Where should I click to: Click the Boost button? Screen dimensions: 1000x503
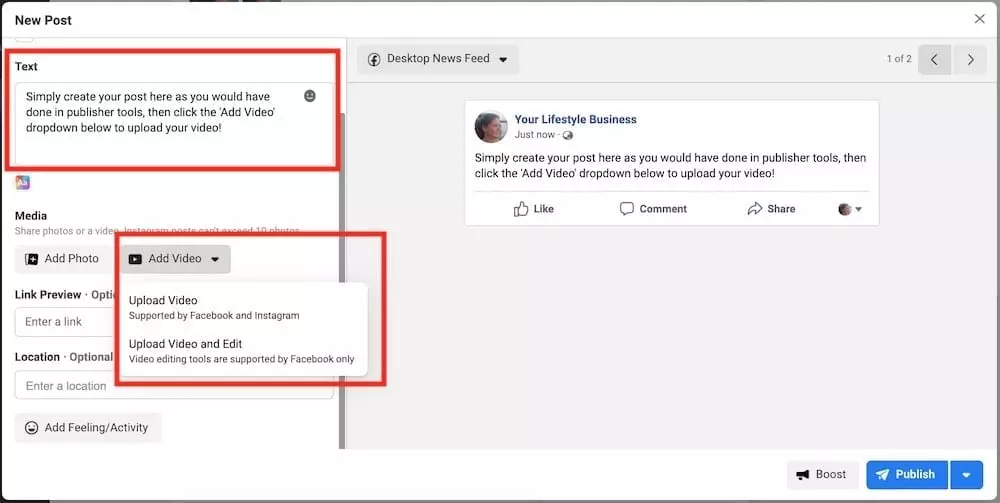(x=822, y=475)
